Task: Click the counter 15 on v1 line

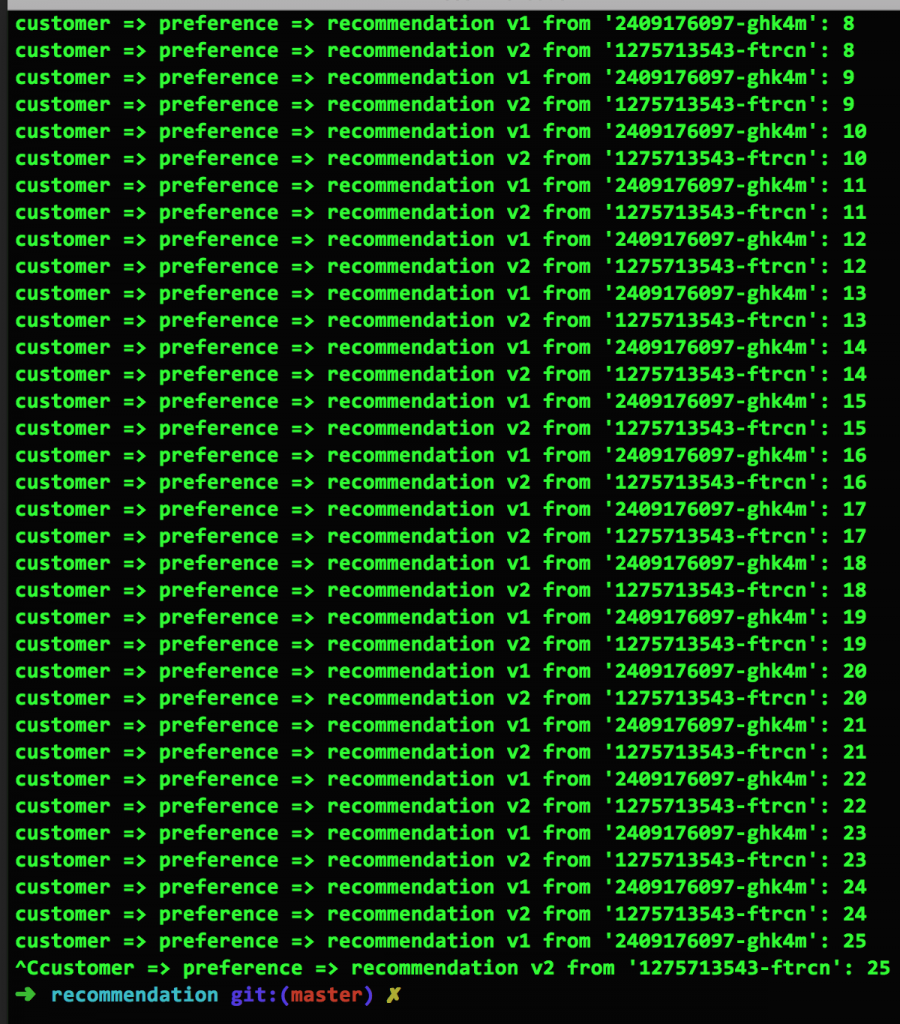Action: pos(854,401)
